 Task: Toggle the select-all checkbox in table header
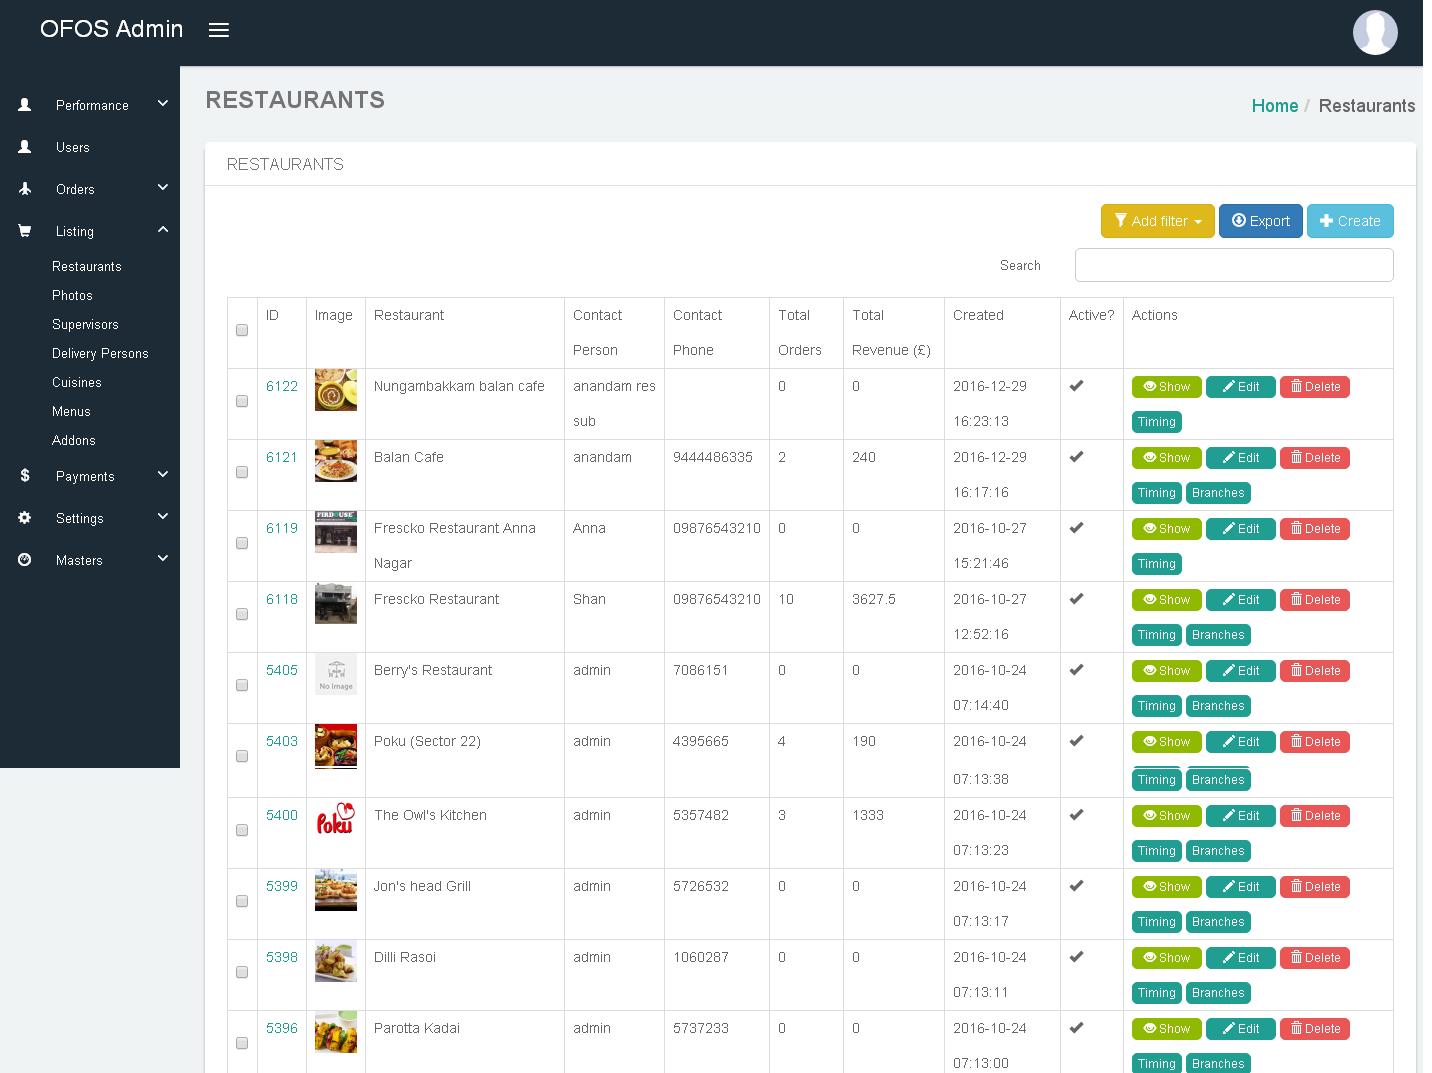coord(242,330)
